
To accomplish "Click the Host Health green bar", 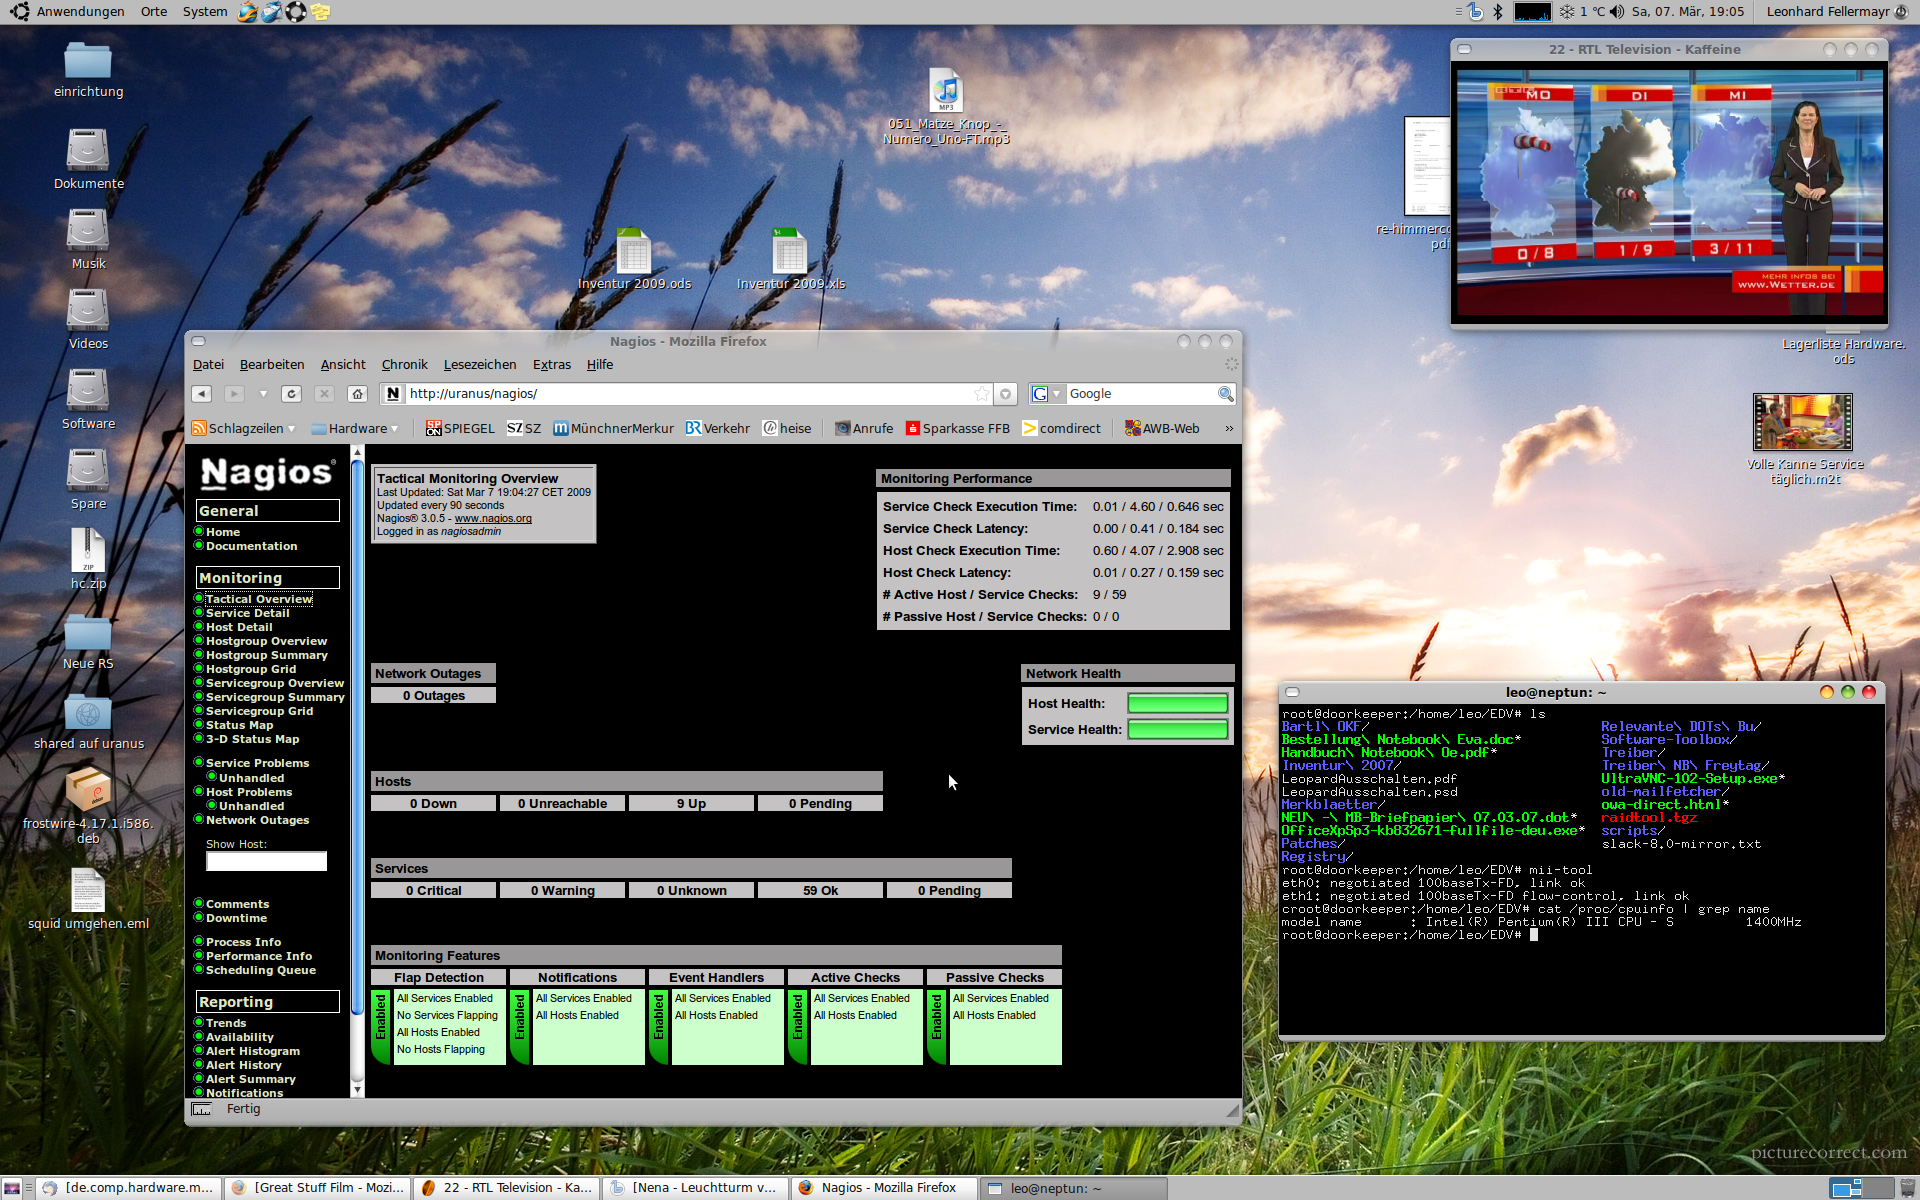I will pyautogui.click(x=1177, y=703).
